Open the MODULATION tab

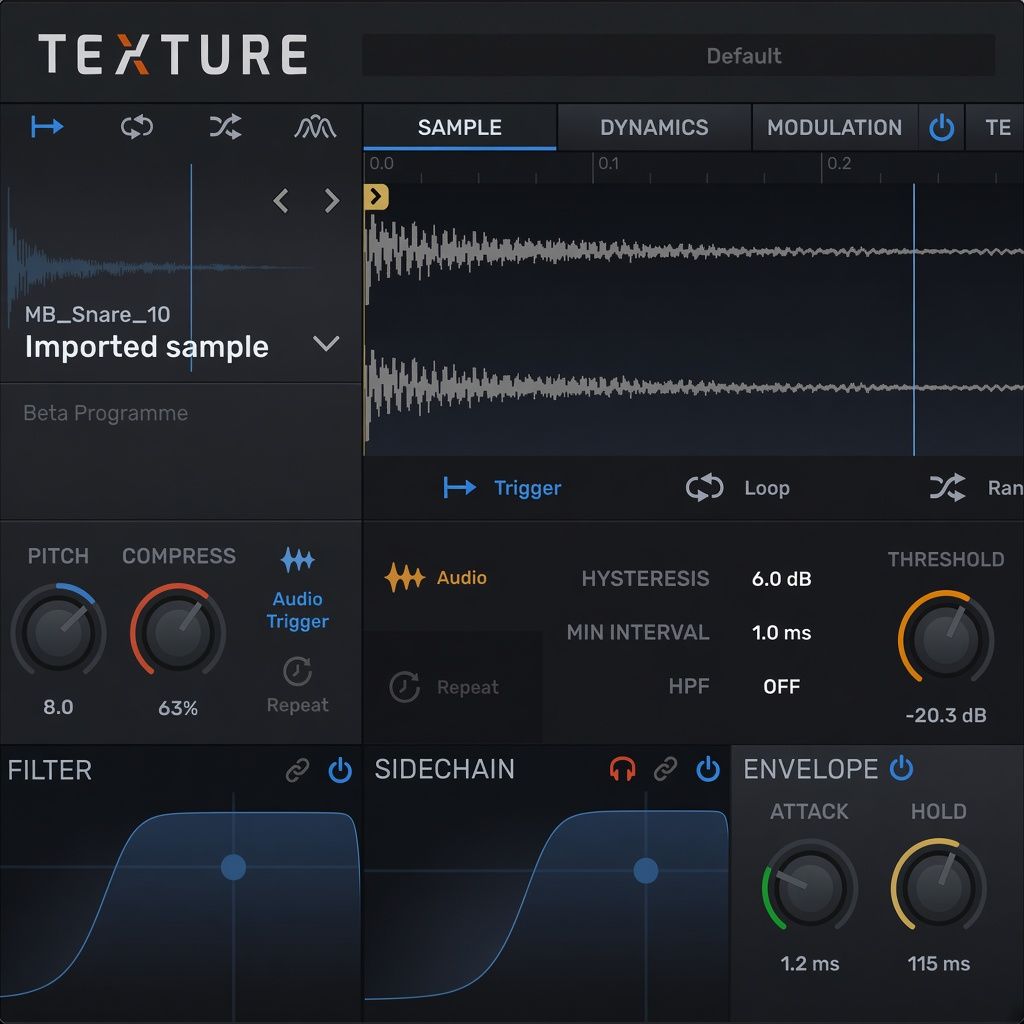point(834,127)
